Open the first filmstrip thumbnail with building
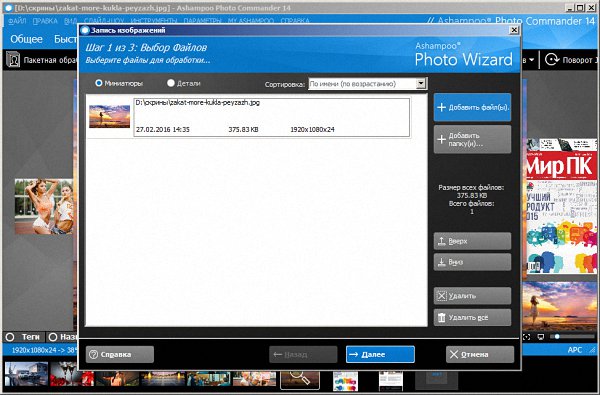 click(26, 374)
